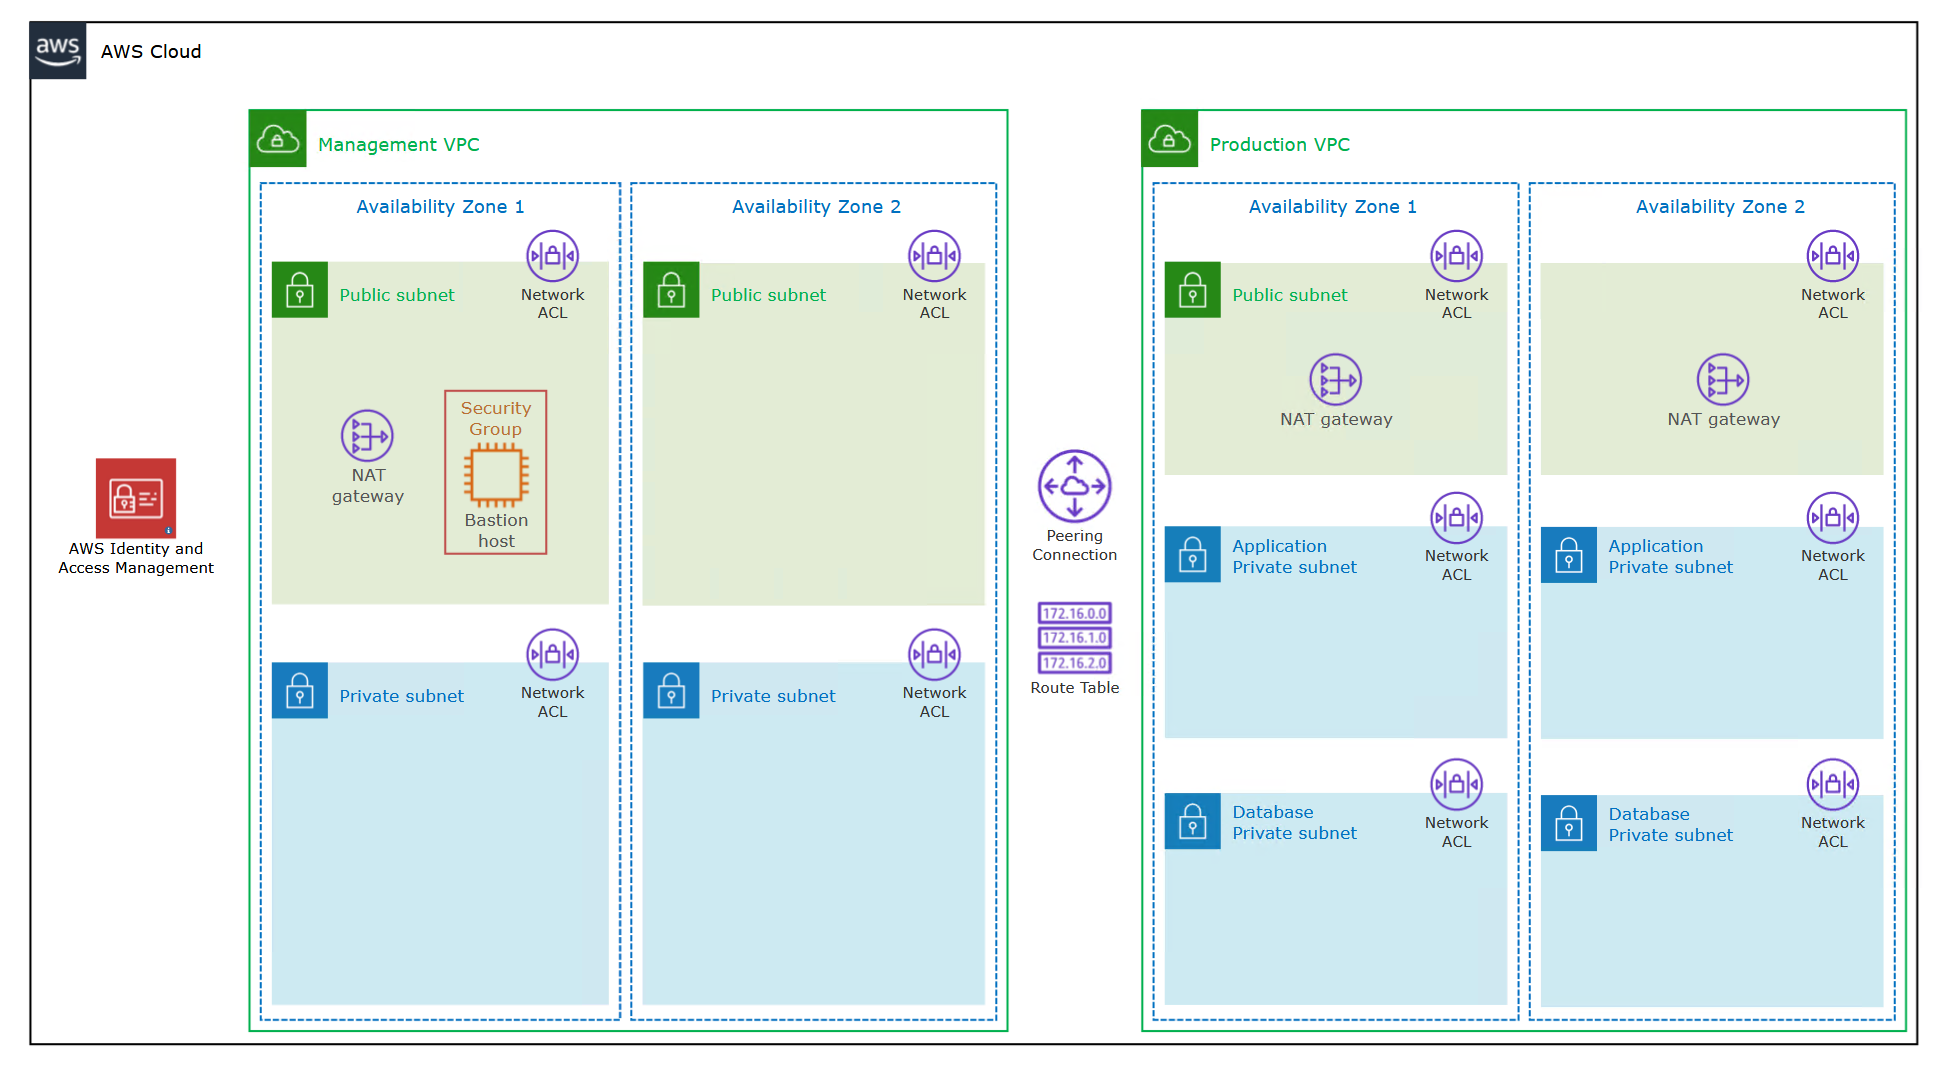The height and width of the screenshot is (1077, 1953).
Task: Toggle the lock on Management VPC Private subnet
Action: tap(299, 691)
